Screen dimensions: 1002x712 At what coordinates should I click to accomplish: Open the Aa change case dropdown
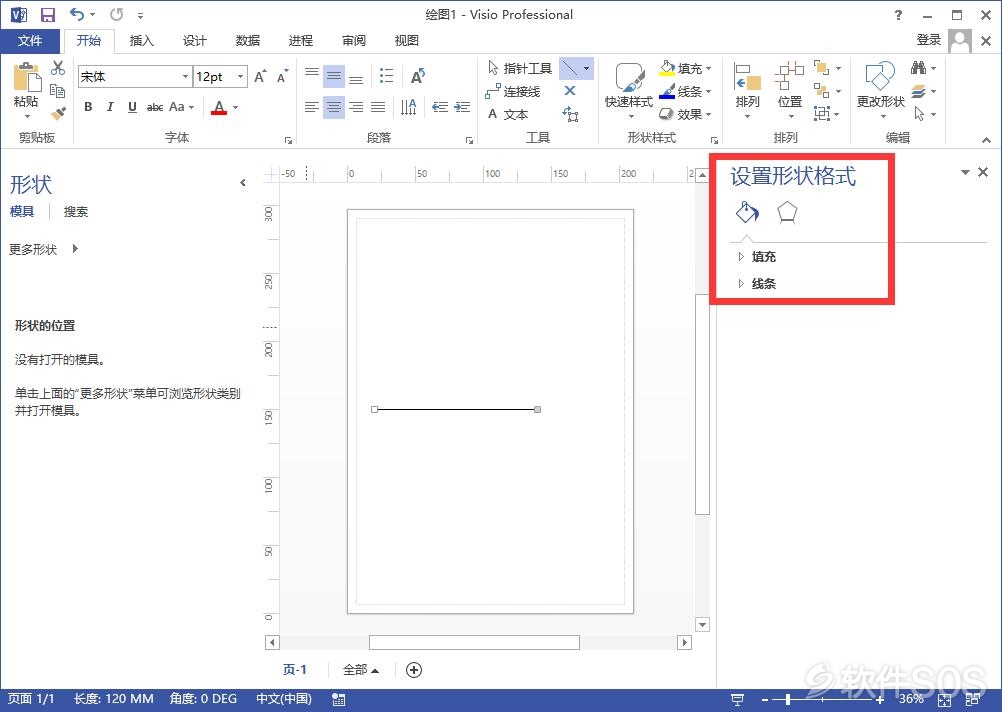pos(181,107)
